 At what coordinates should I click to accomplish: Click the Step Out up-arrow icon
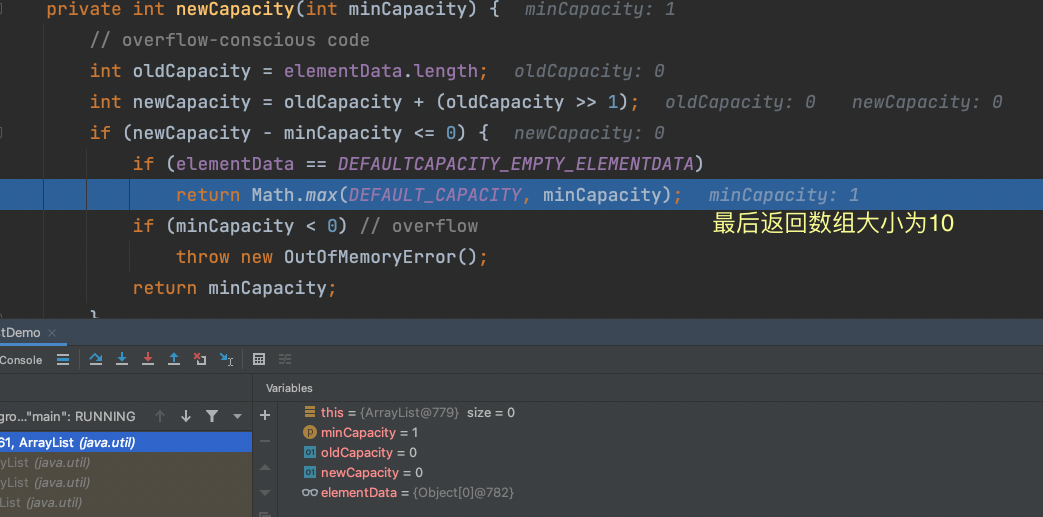click(x=174, y=359)
